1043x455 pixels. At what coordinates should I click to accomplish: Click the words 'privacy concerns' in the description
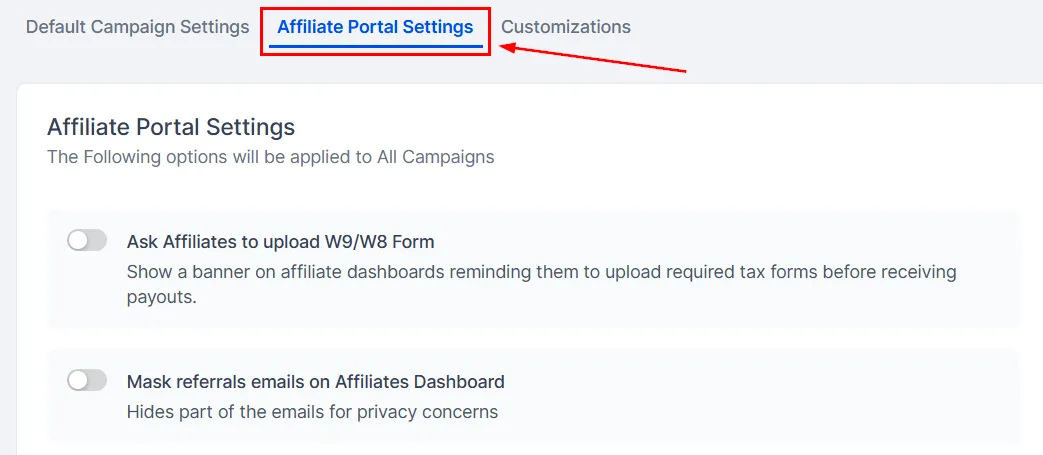[428, 412]
